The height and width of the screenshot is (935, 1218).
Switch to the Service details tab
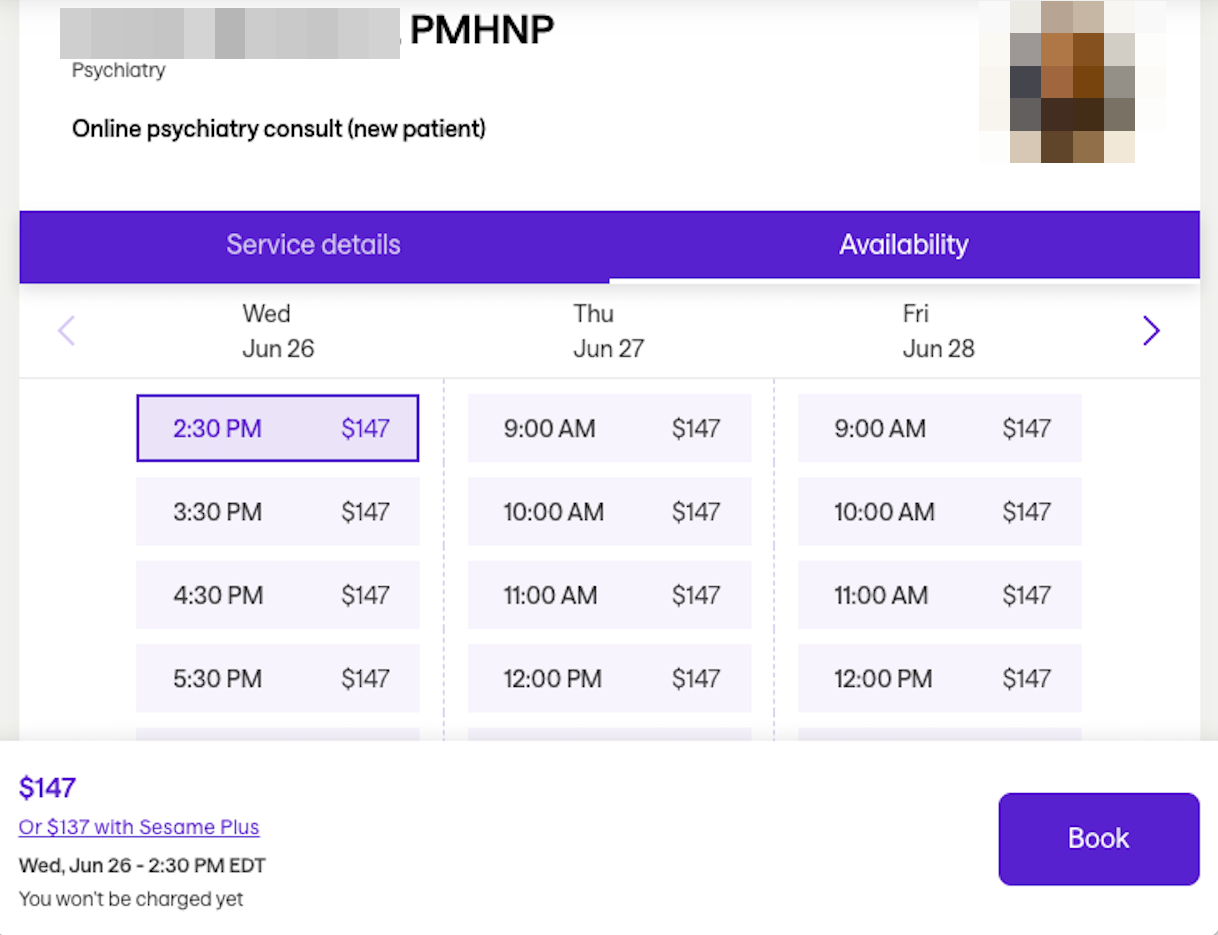coord(313,245)
